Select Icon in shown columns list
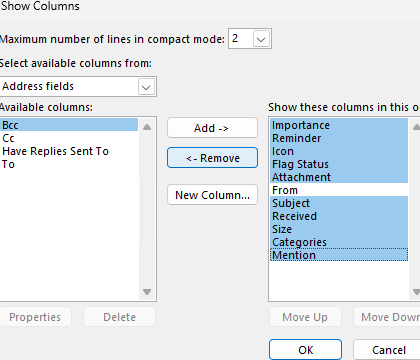Screen dimensions: 420x360 (x=339, y=151)
